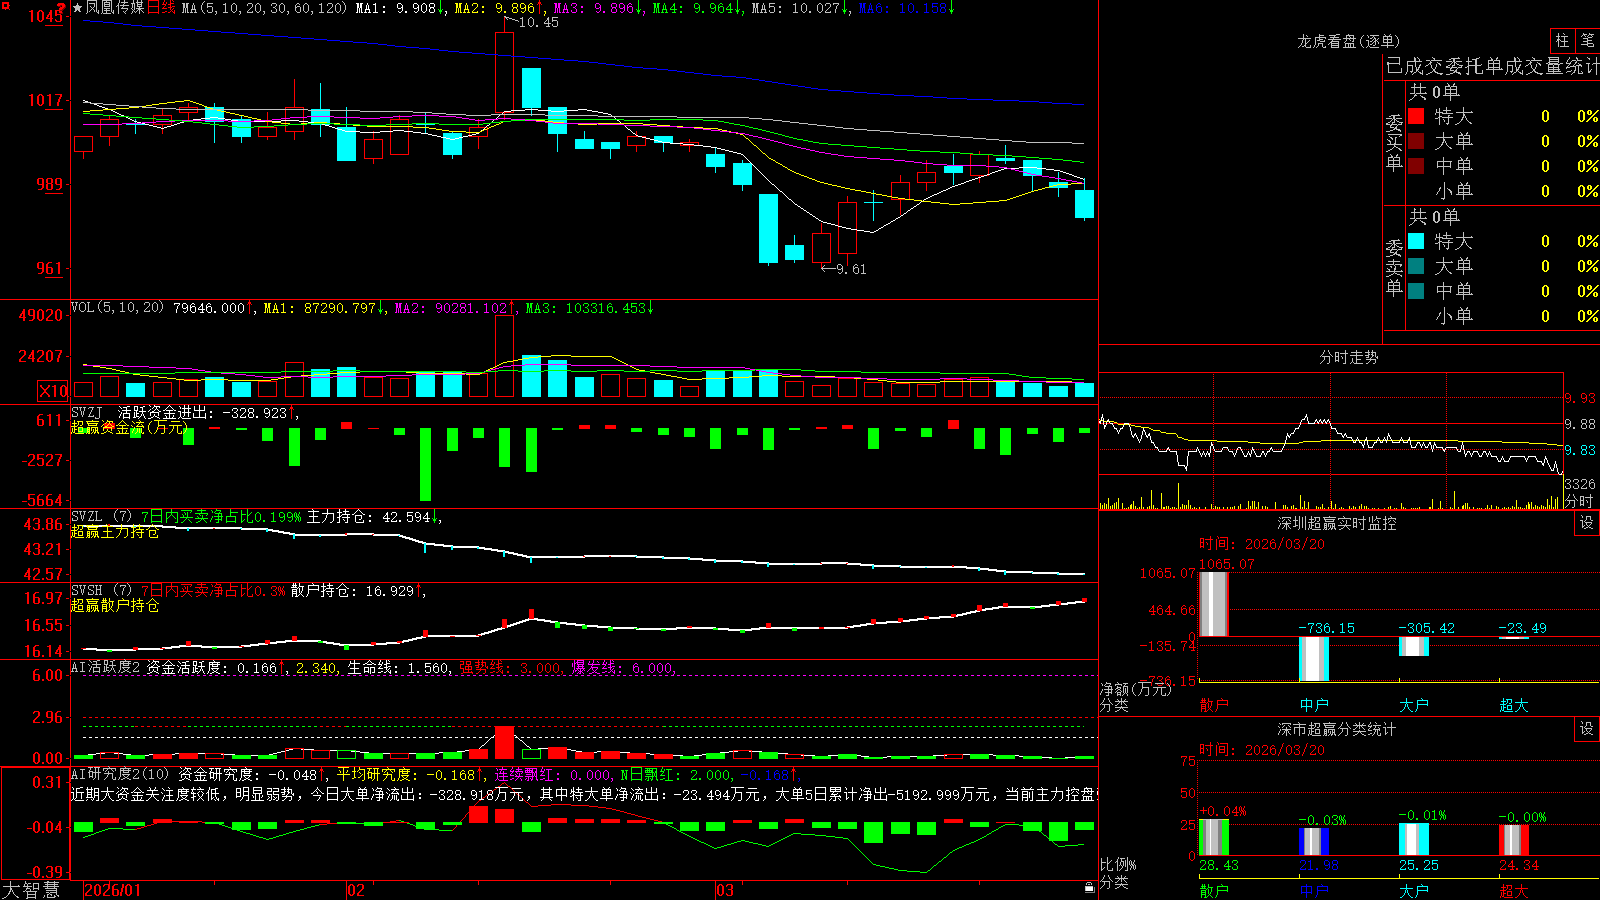The height and width of the screenshot is (900, 1600).
Task: Click the 超赢主力持仓 label
Action: 115,532
